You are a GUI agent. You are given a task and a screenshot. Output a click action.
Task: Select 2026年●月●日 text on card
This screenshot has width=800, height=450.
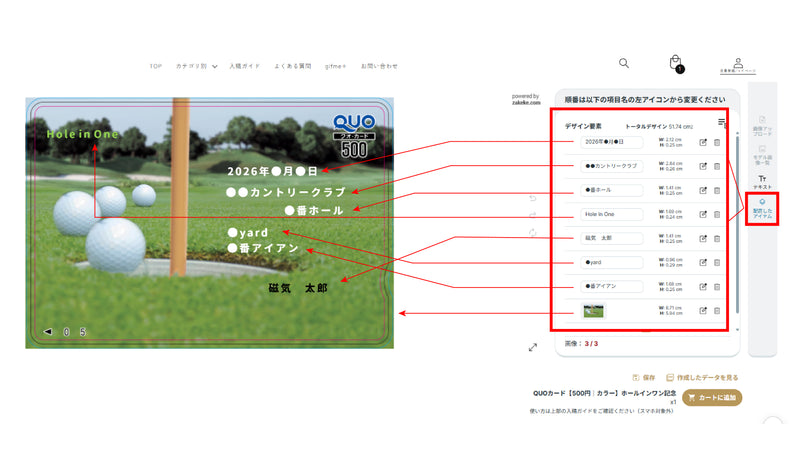click(272, 171)
